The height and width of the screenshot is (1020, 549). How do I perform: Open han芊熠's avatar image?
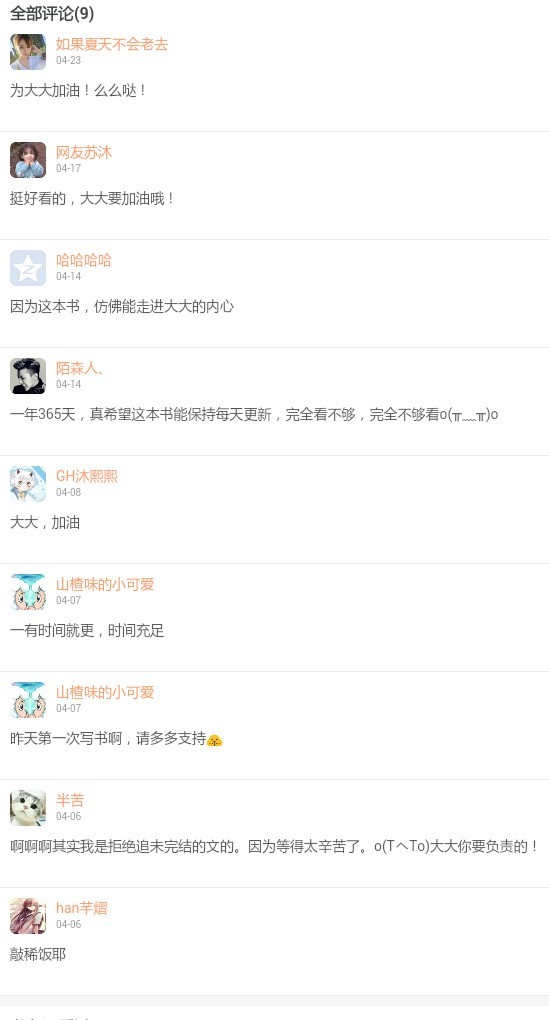click(x=28, y=916)
